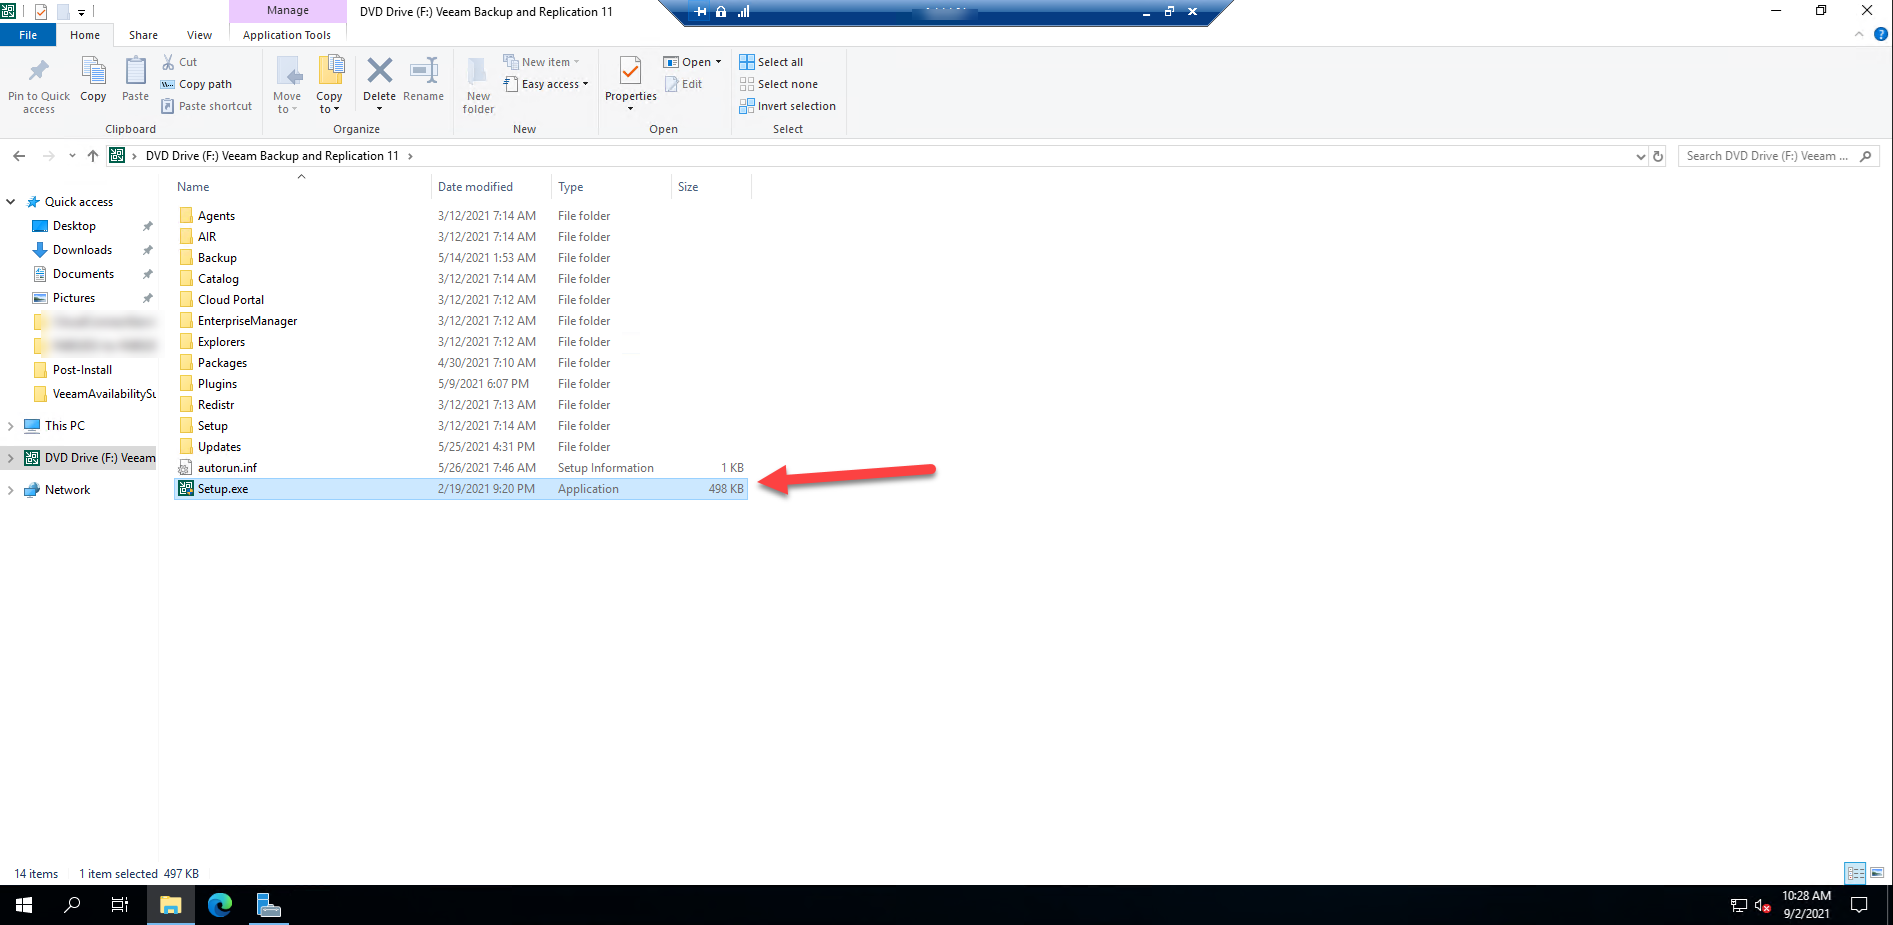Switch to the Share ribbon tab

coord(143,35)
